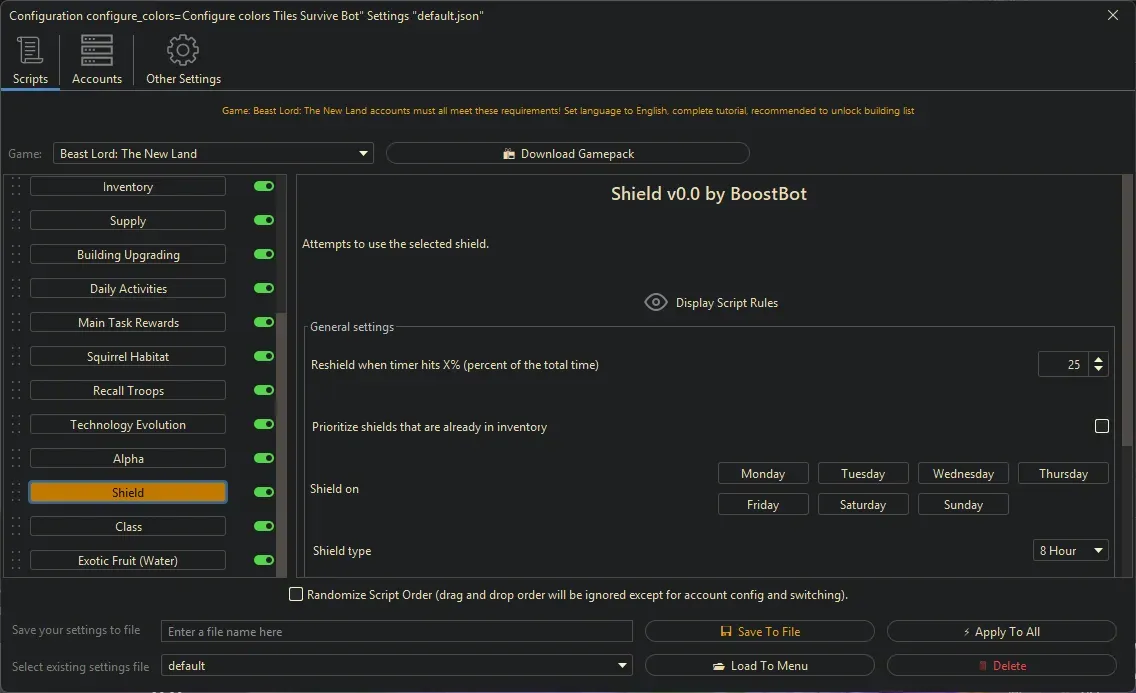Open the Scripts tab icon

tap(30, 51)
